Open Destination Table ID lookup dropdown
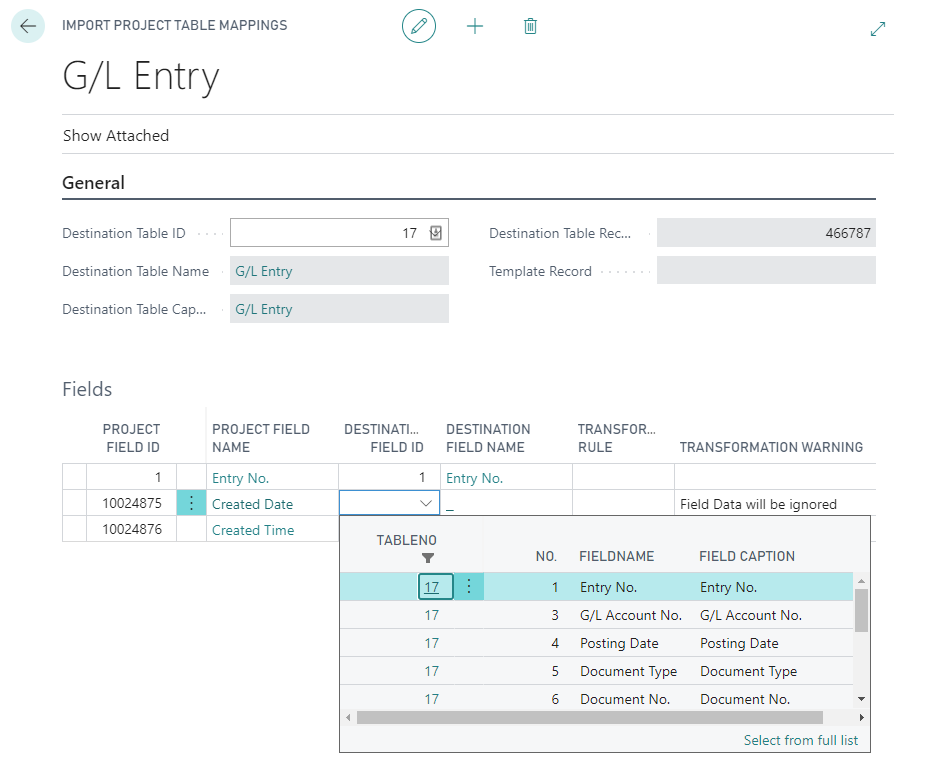This screenshot has width=925, height=760. (x=436, y=233)
